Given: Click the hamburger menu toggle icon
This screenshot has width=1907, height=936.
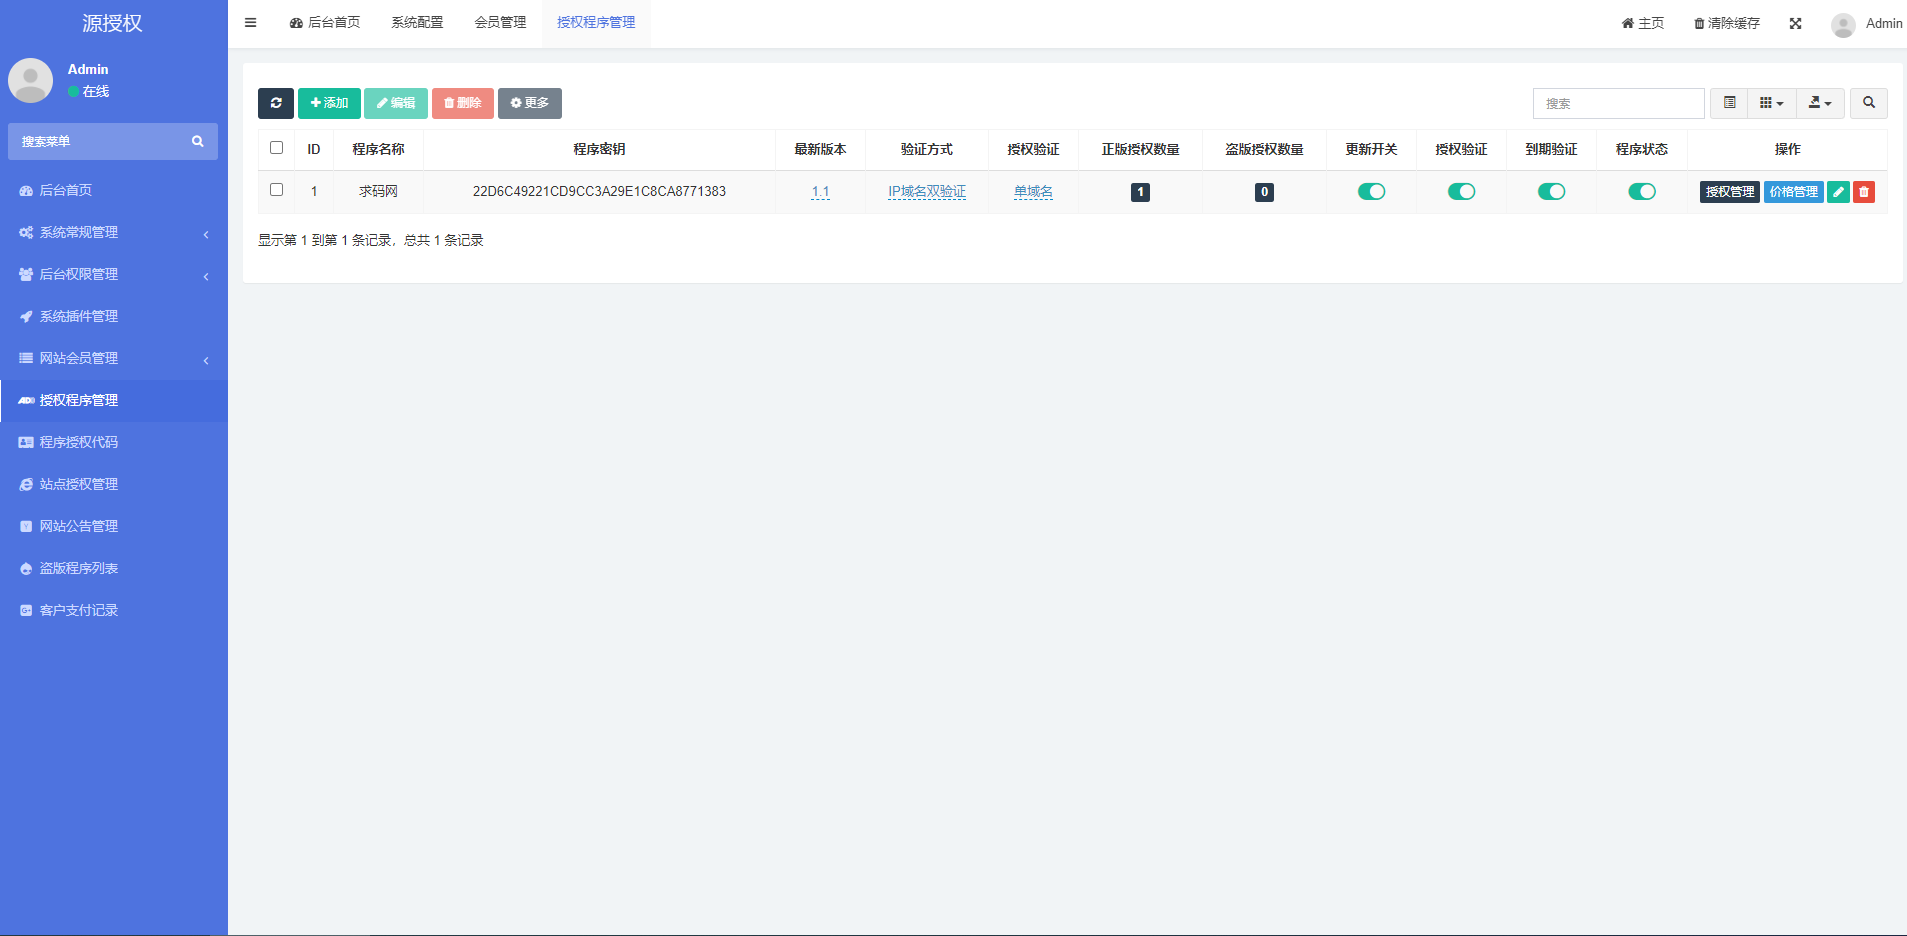Looking at the screenshot, I should [x=251, y=23].
